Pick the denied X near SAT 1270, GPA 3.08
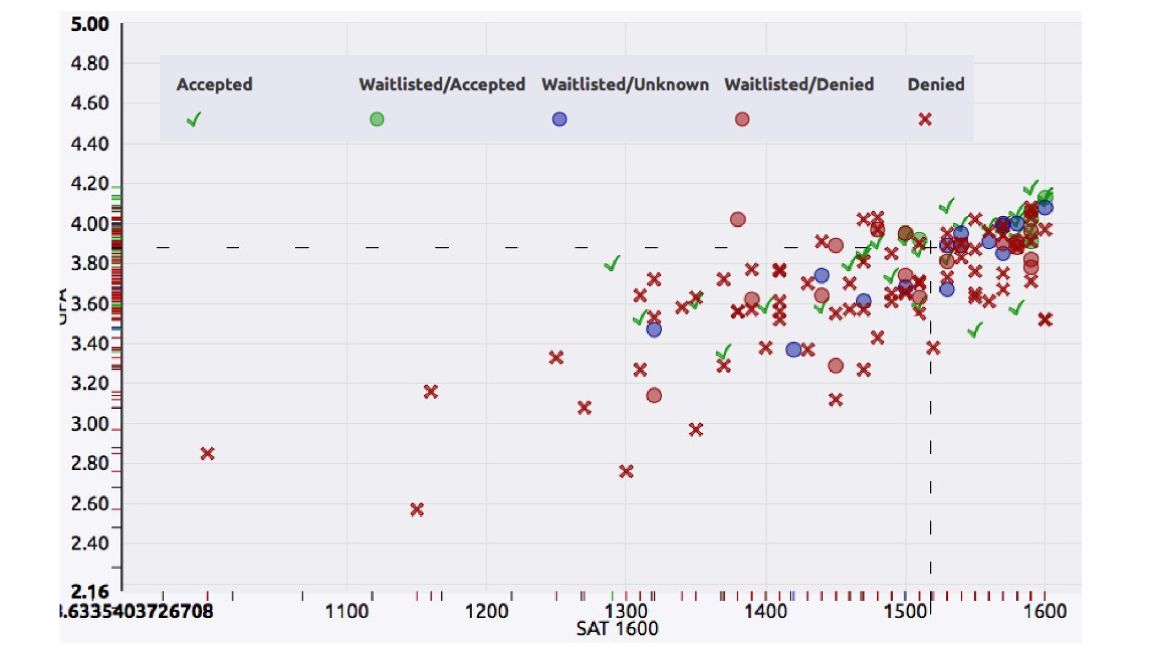Viewport: 1152px width, 648px height. tap(584, 408)
